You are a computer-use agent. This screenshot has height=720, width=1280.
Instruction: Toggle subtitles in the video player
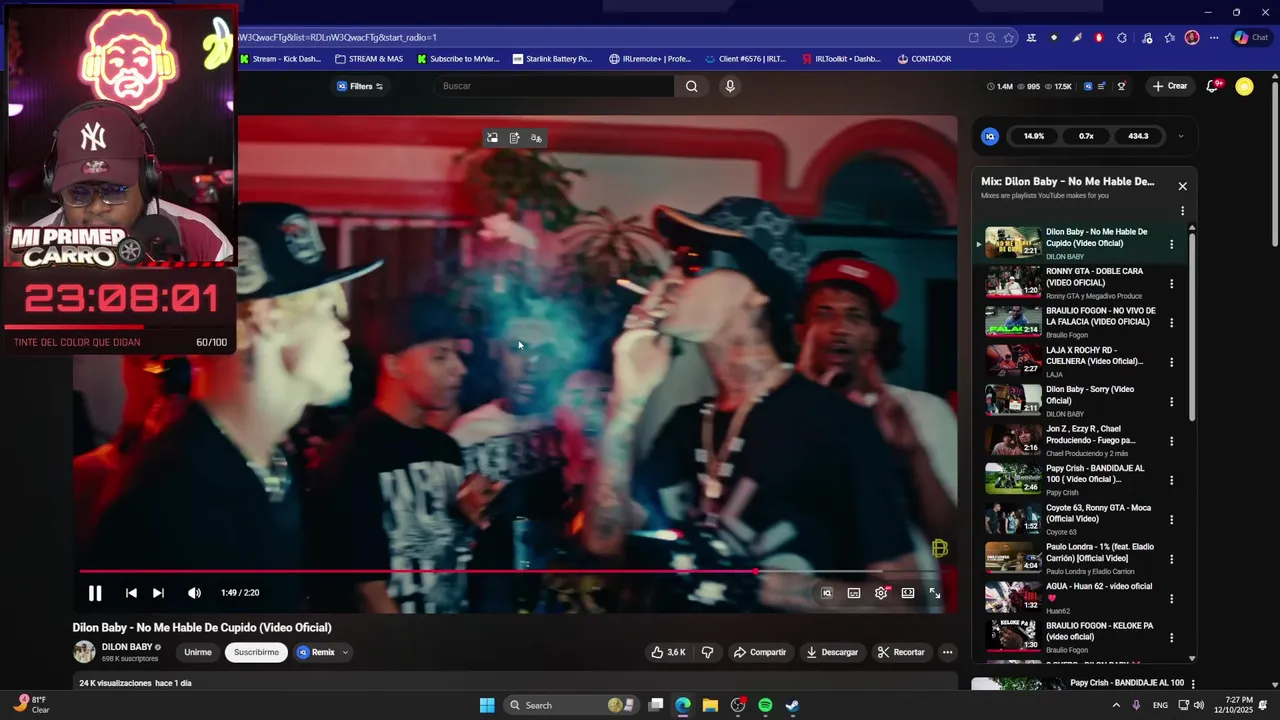[854, 593]
